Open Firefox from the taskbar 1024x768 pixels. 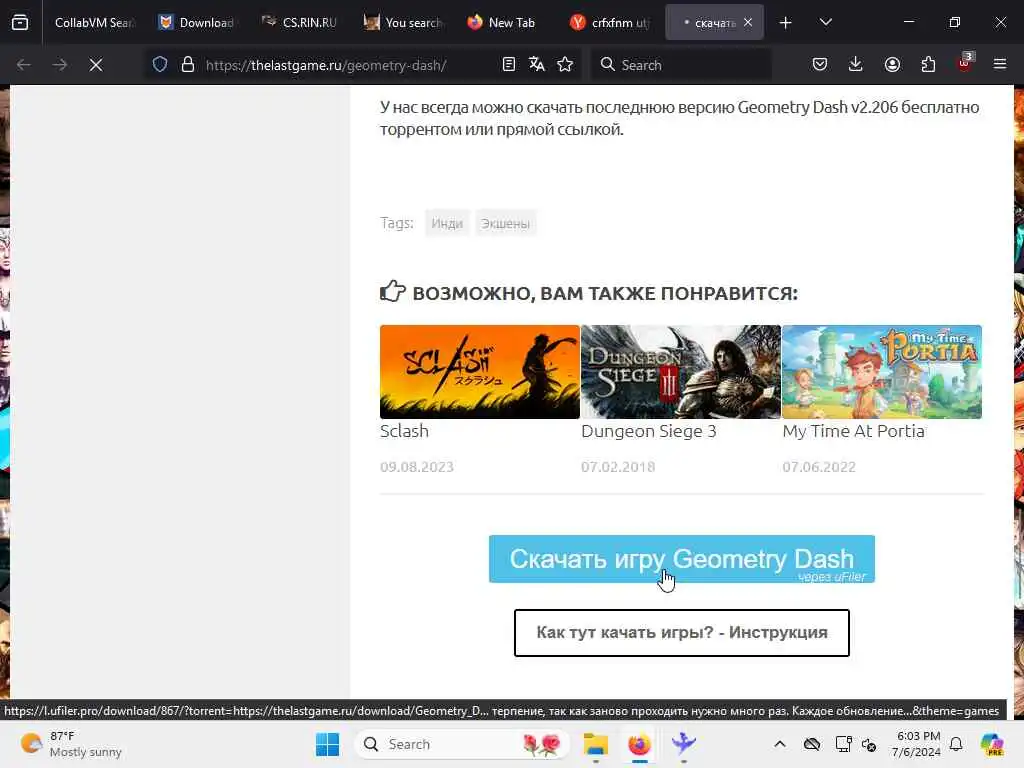[x=639, y=744]
